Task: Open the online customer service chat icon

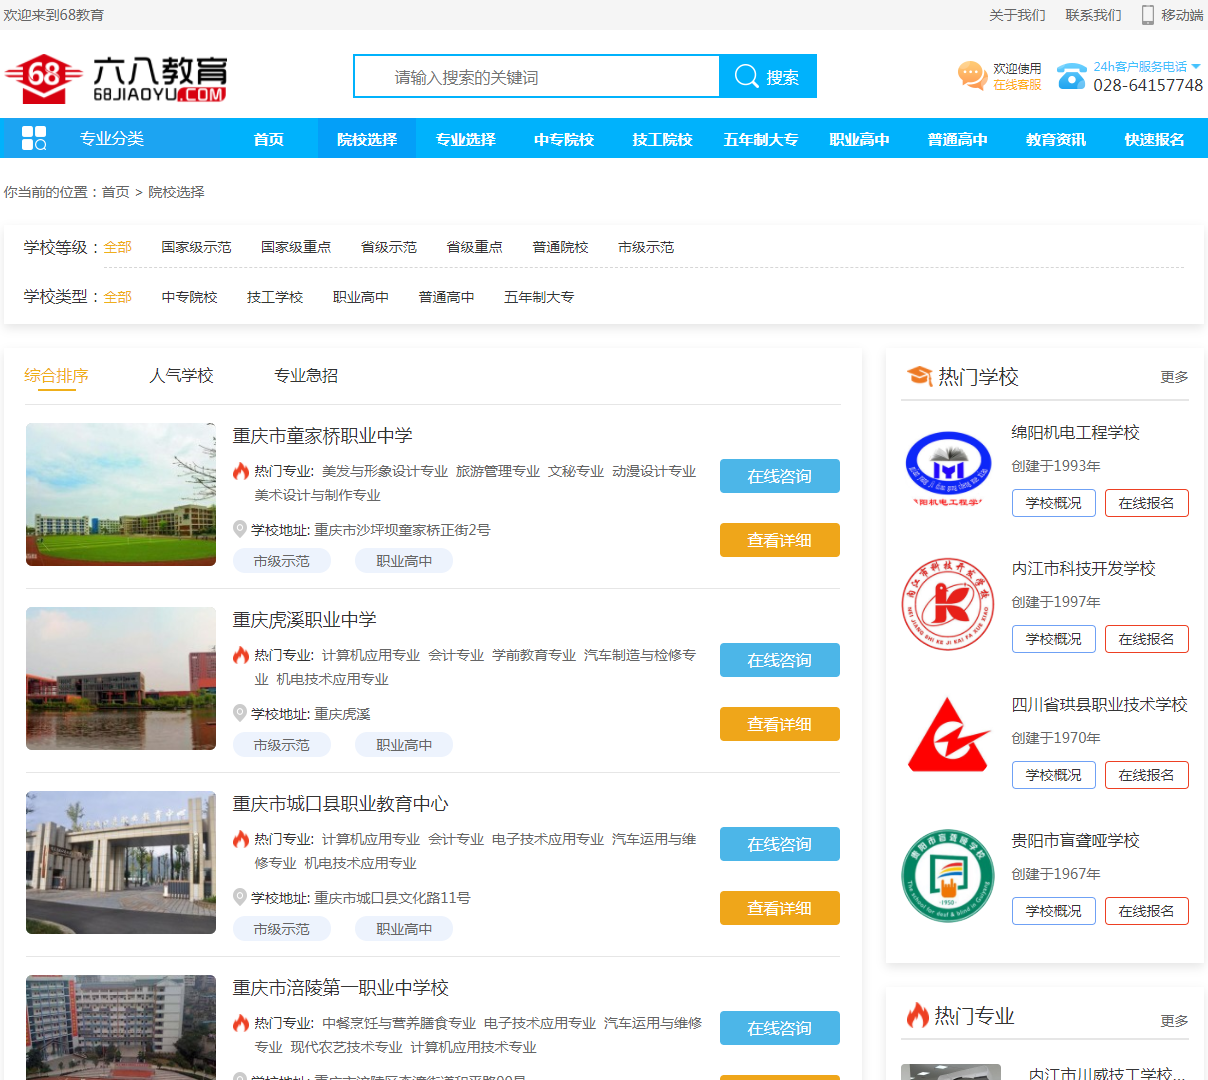Action: [x=972, y=76]
